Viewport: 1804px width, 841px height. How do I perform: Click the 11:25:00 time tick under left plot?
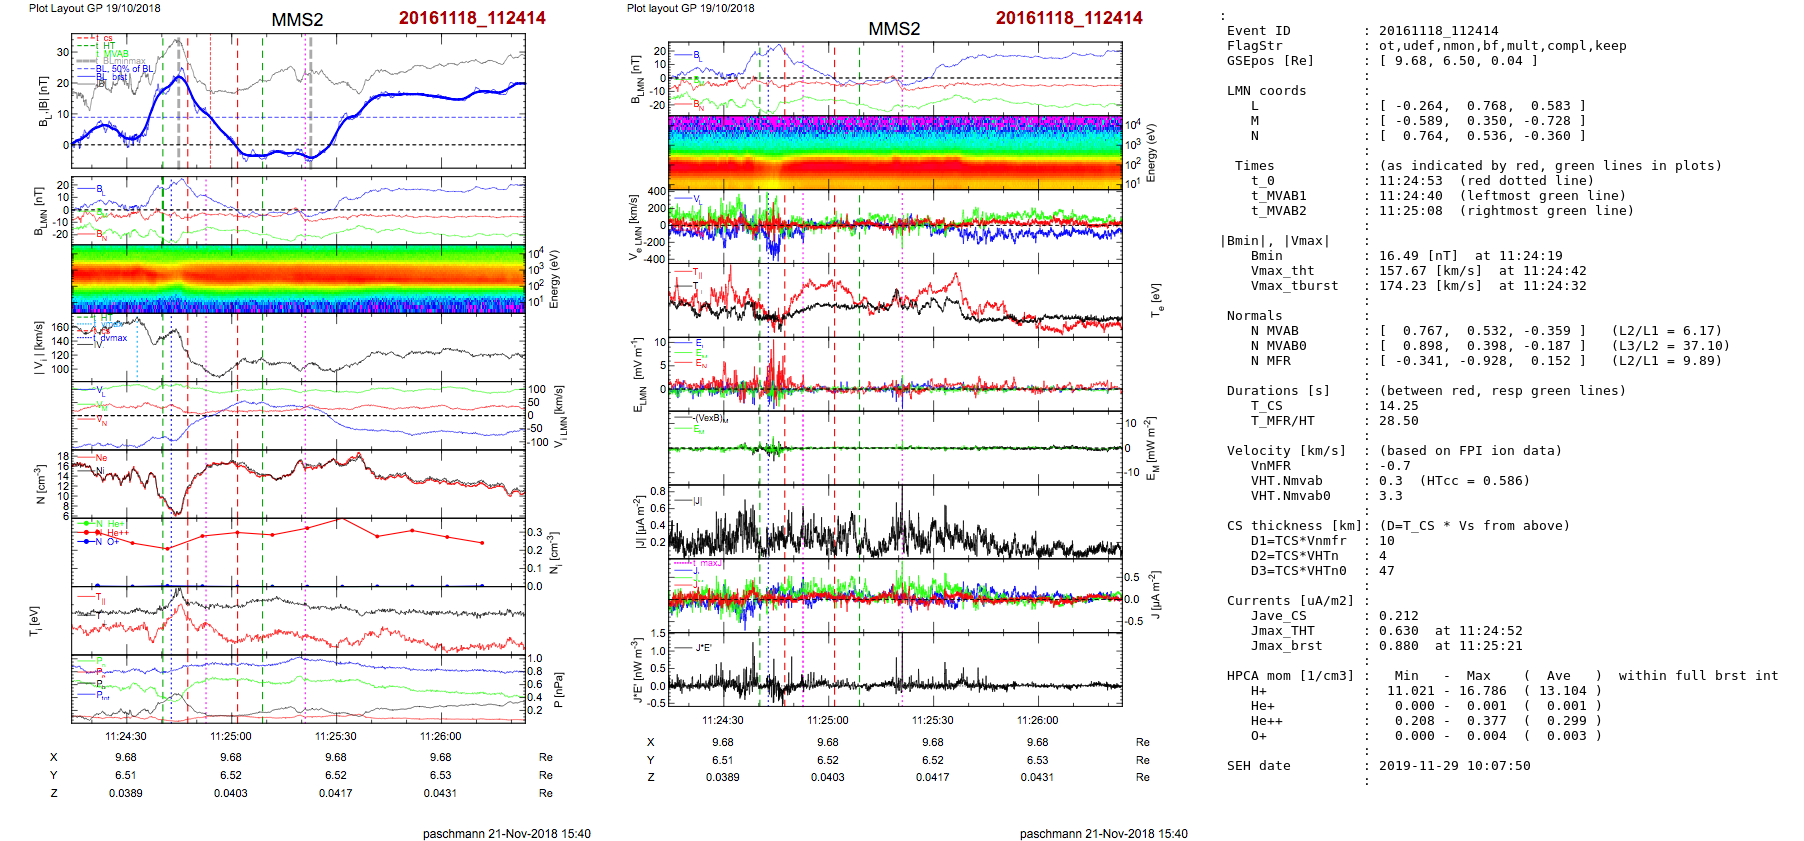point(230,736)
